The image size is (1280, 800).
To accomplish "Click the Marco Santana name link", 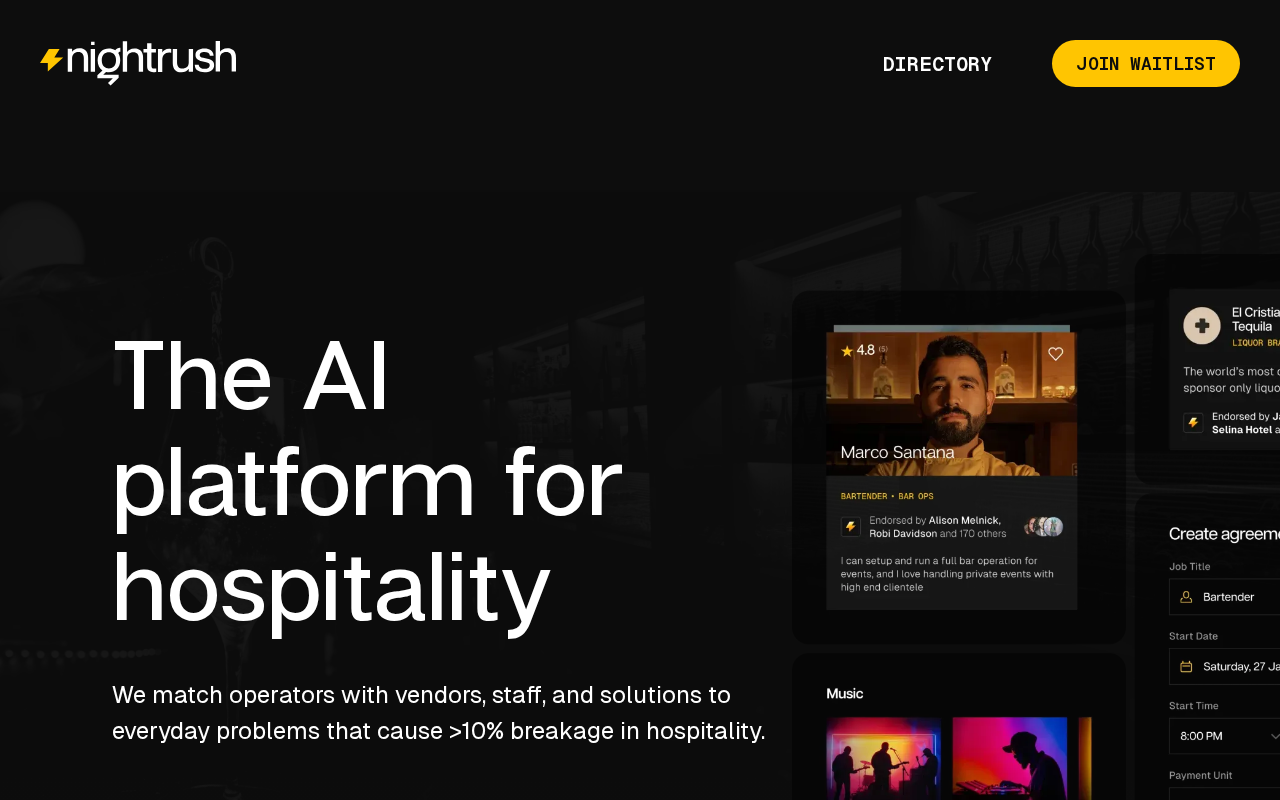I will pos(897,453).
